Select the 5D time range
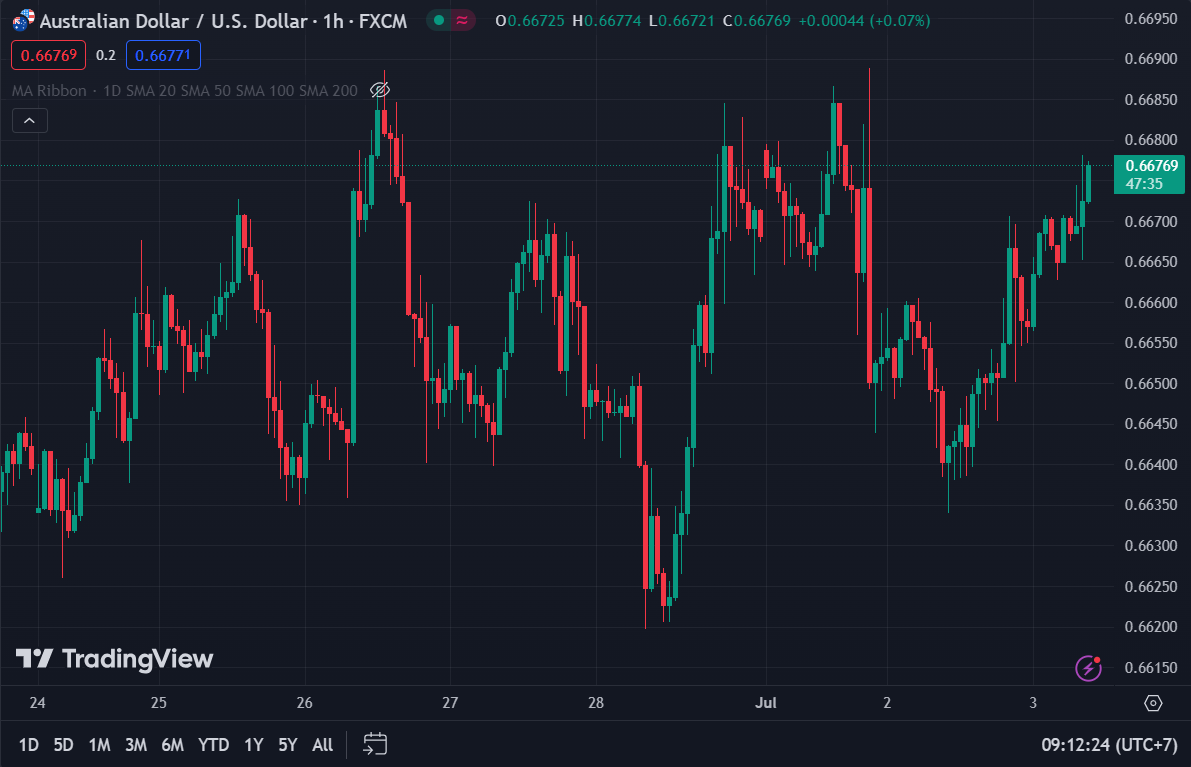This screenshot has height=767, width=1191. click(x=64, y=745)
